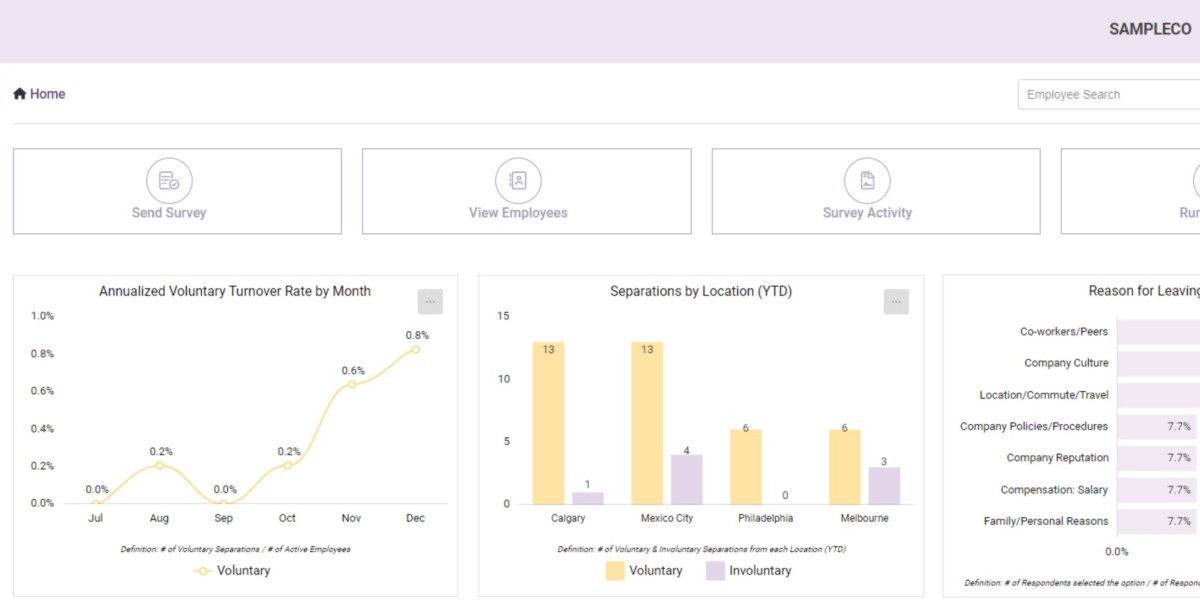Click the Mexico City involuntary bar

(x=686, y=480)
